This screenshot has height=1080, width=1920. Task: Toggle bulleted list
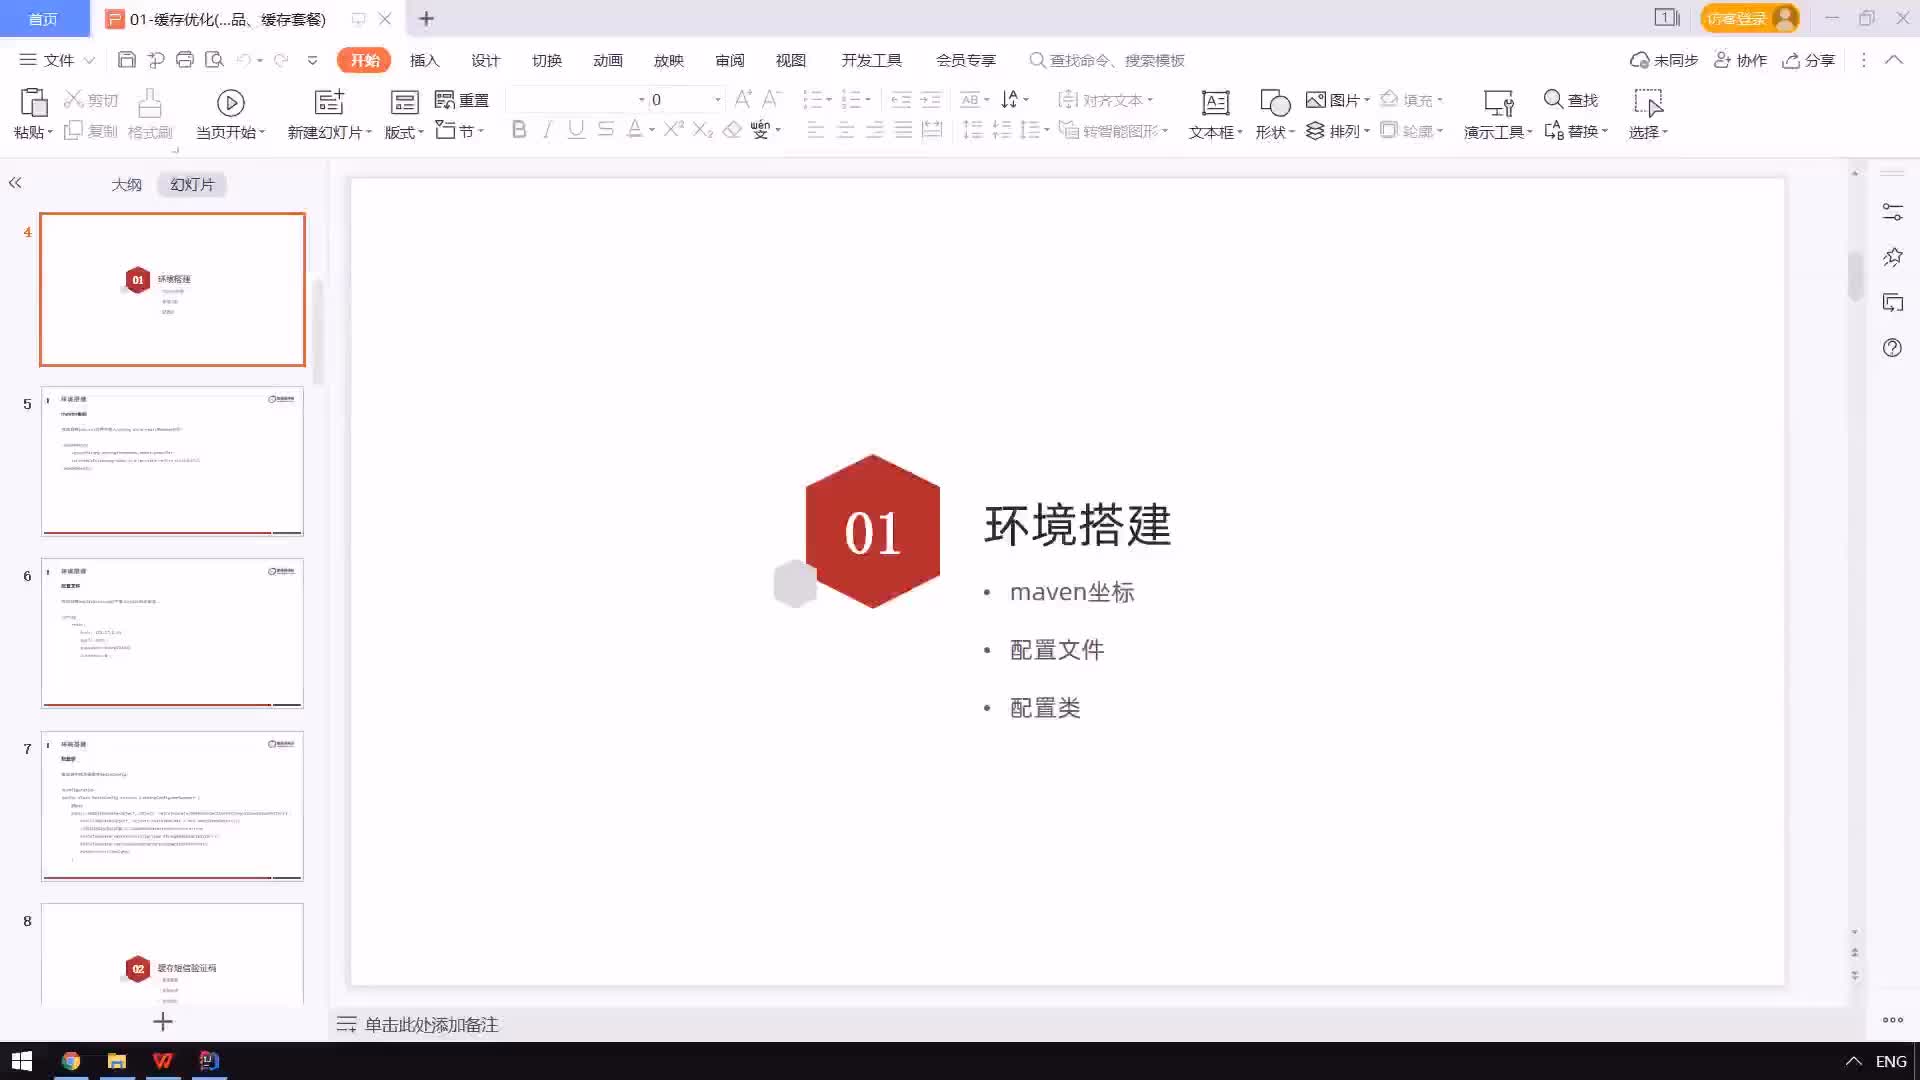(812, 99)
